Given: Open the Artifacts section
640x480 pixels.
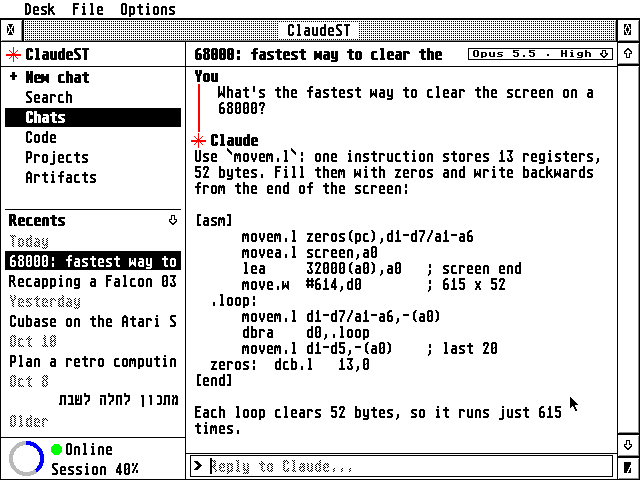Looking at the screenshot, I should coord(93,178).
